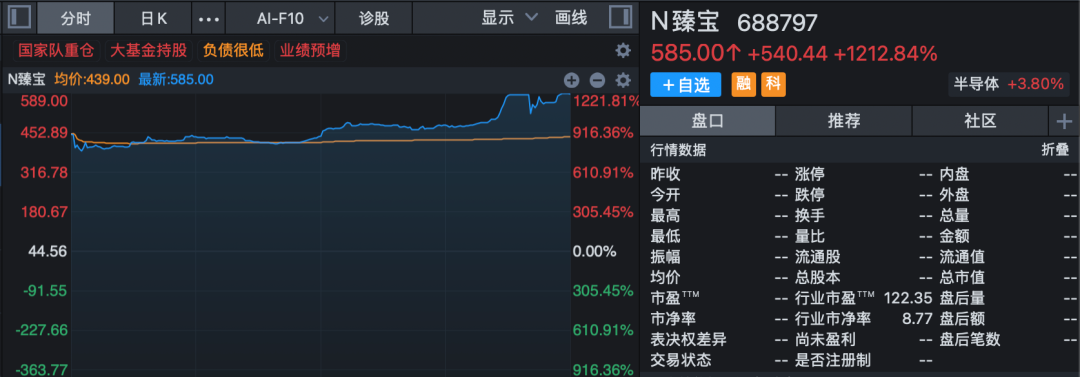This screenshot has width=1080, height=377.
Task: Click the 换手 turnover label
Action: click(809, 216)
